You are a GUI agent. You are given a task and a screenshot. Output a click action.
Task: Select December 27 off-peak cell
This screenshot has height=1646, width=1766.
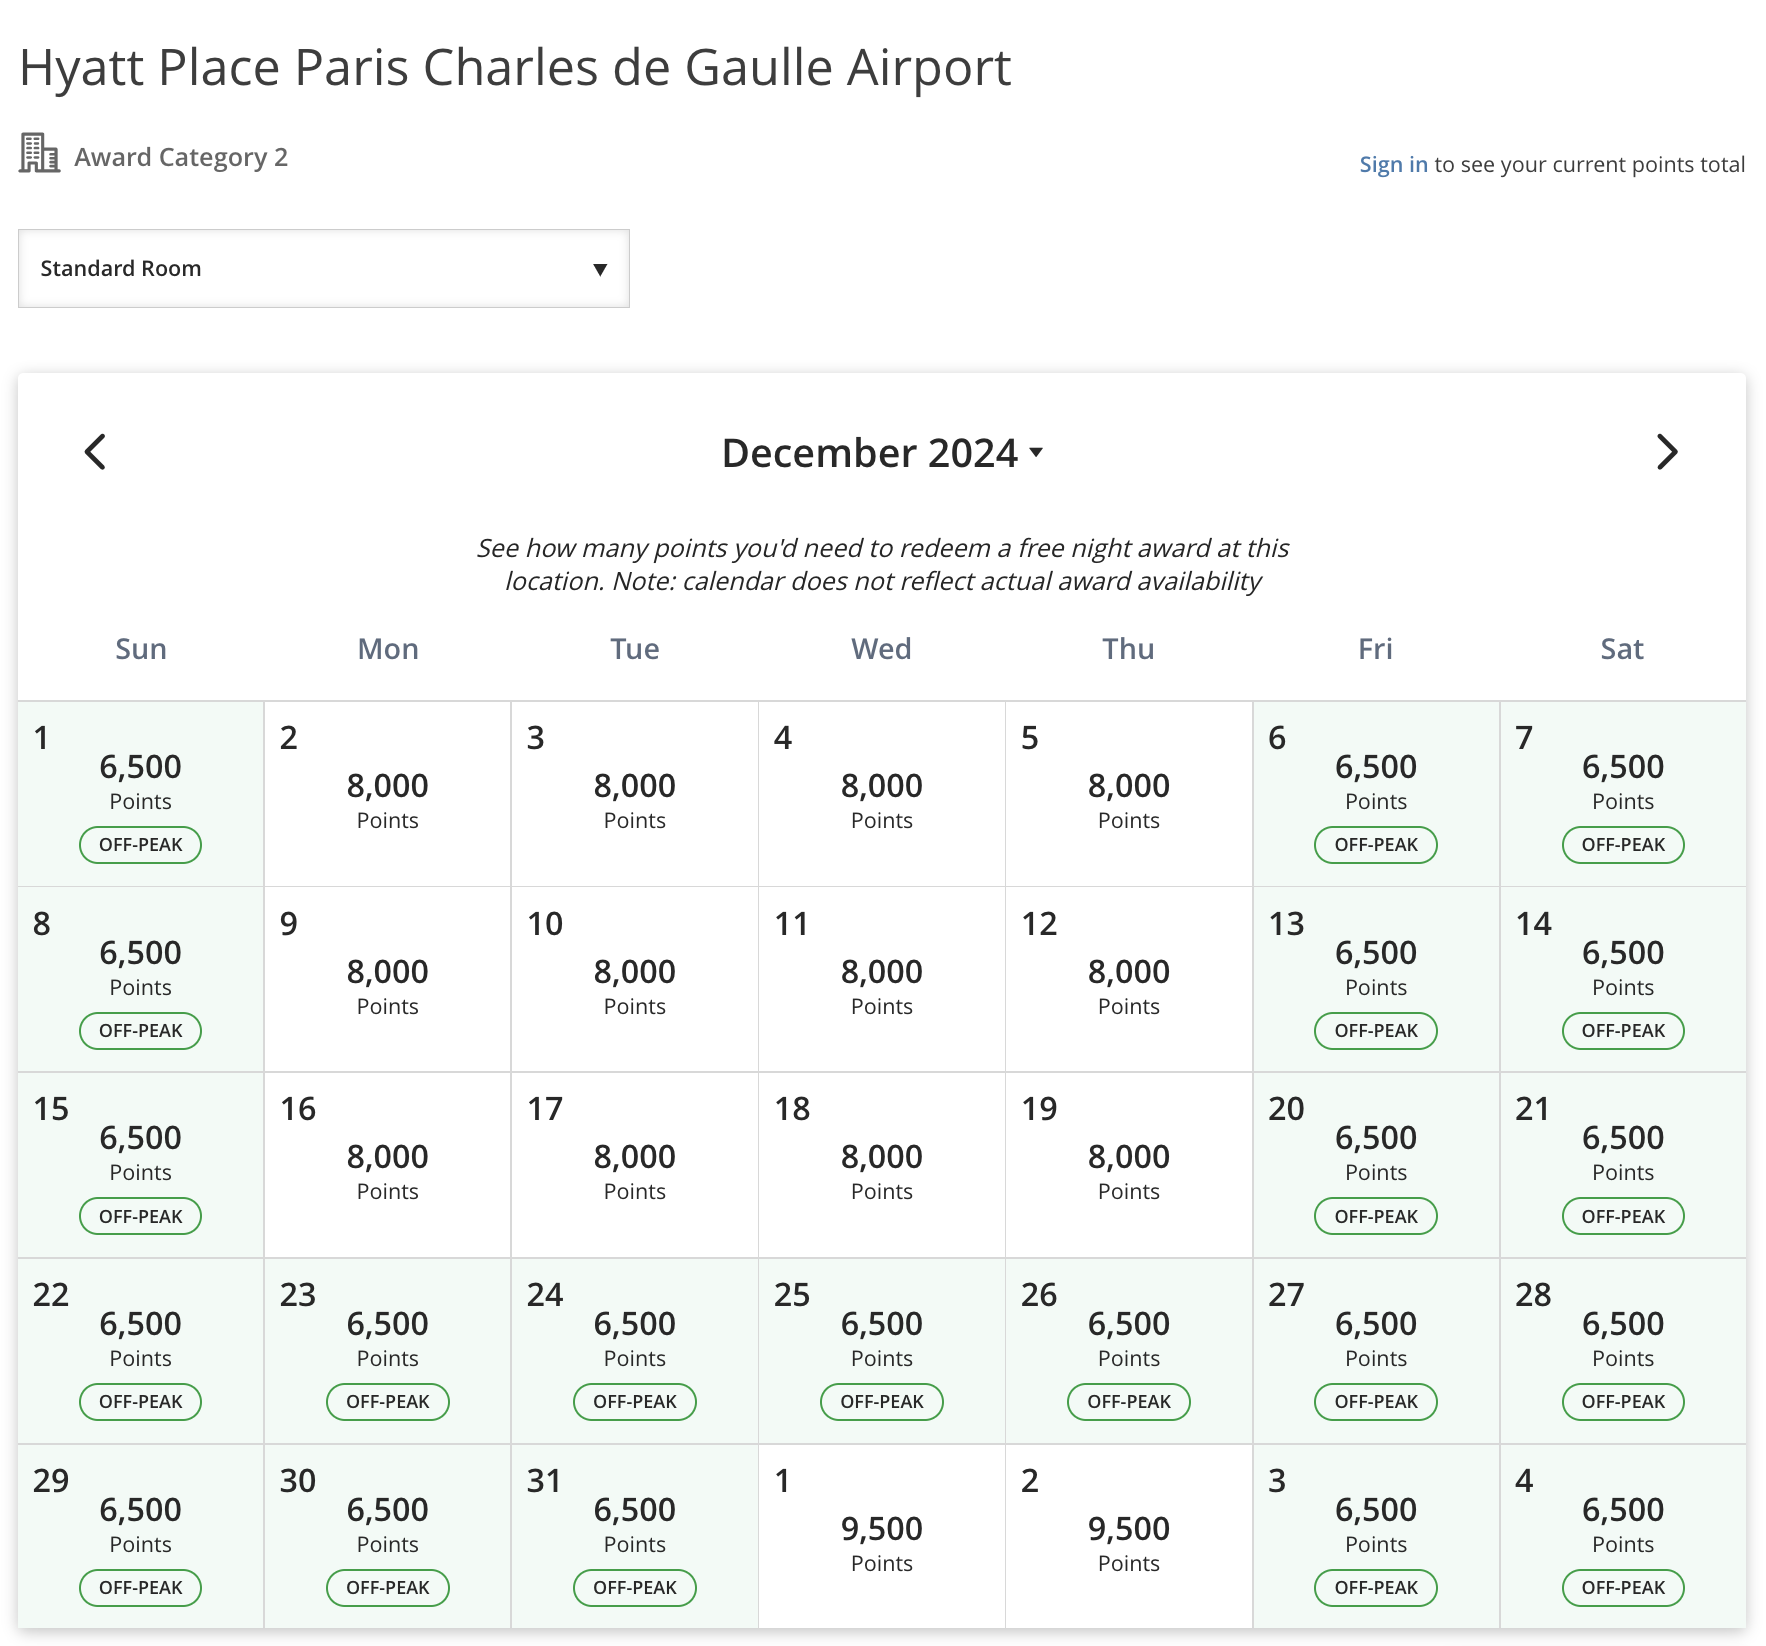coord(1376,1351)
